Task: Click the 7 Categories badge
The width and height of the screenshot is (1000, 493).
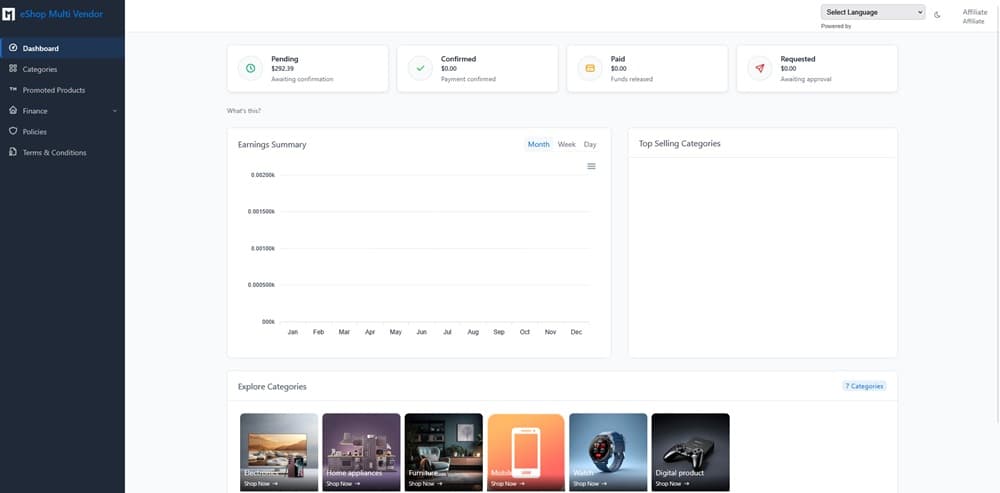Action: (x=863, y=385)
